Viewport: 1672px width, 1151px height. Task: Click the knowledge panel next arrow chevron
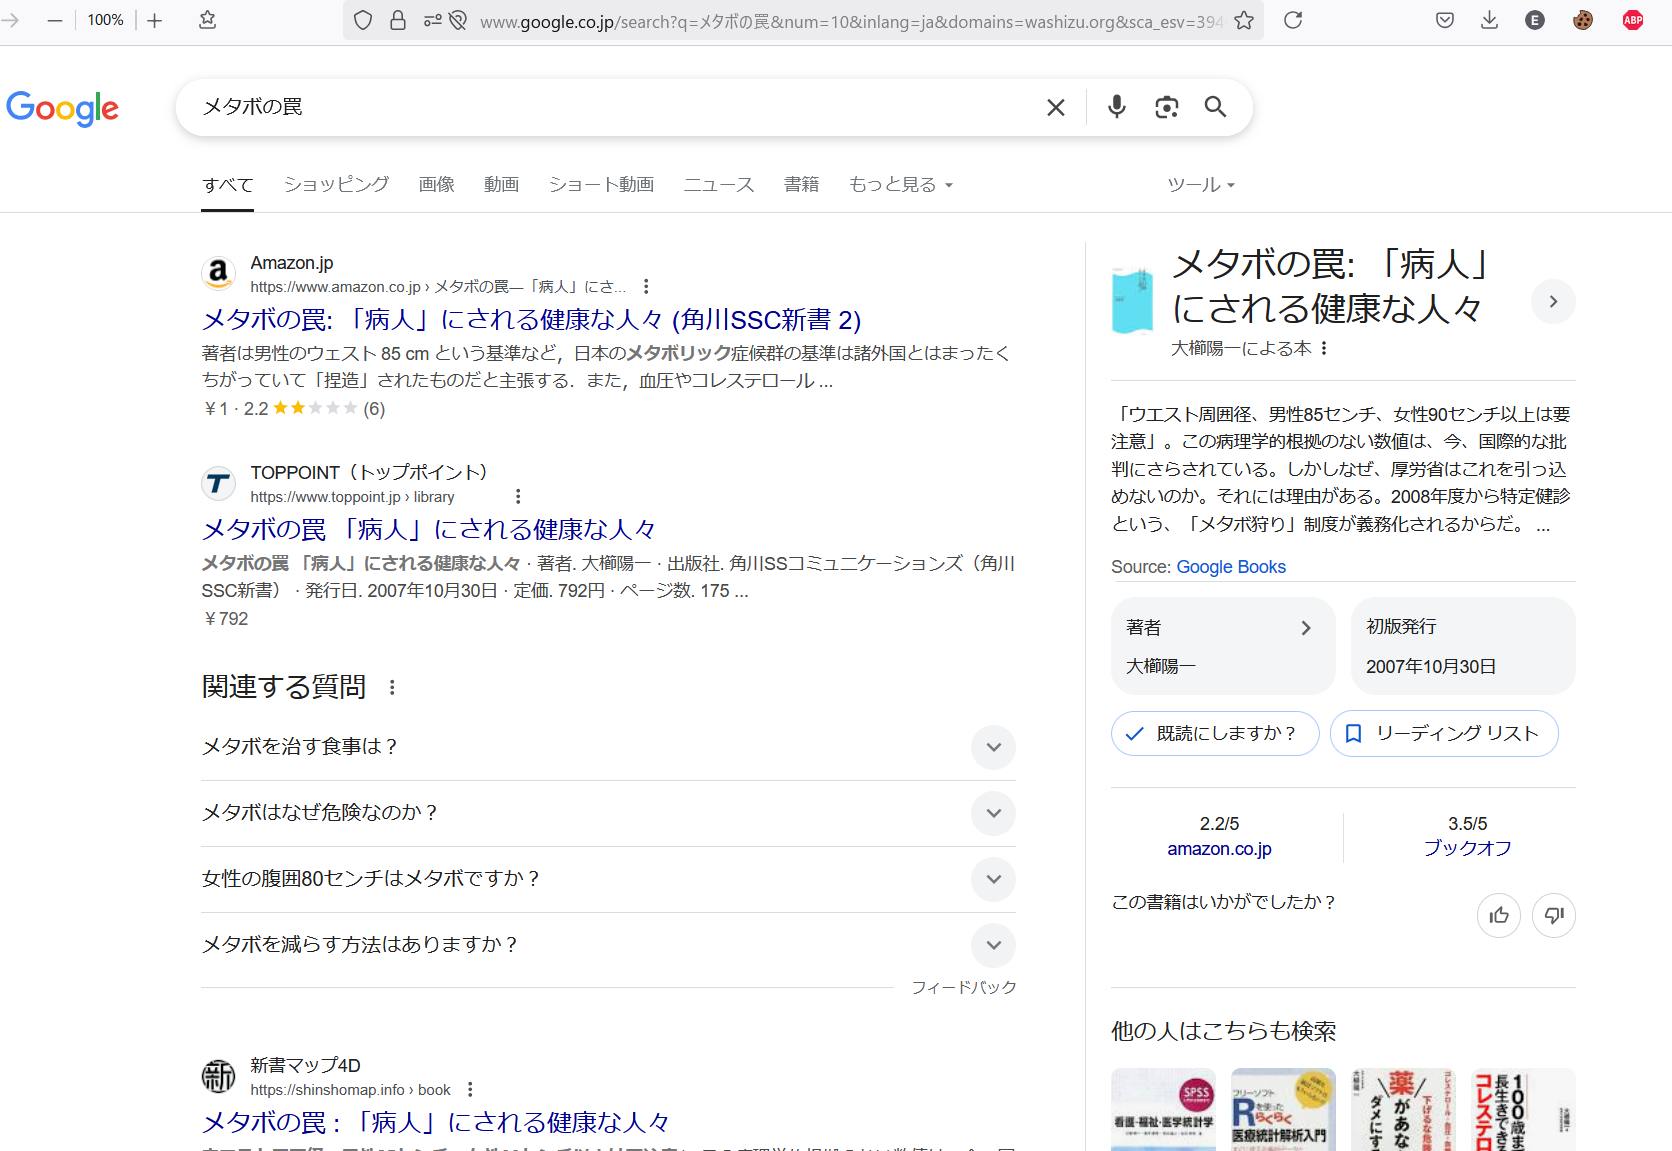tap(1553, 302)
